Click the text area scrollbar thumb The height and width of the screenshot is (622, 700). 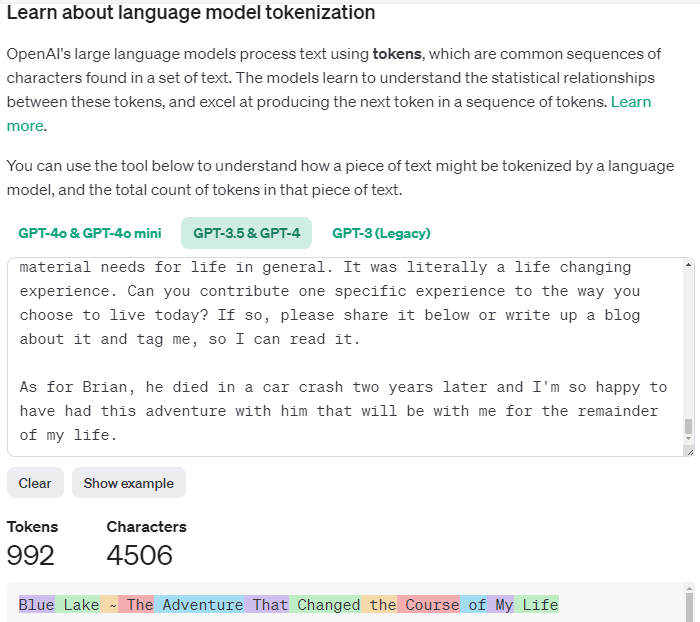(x=688, y=427)
